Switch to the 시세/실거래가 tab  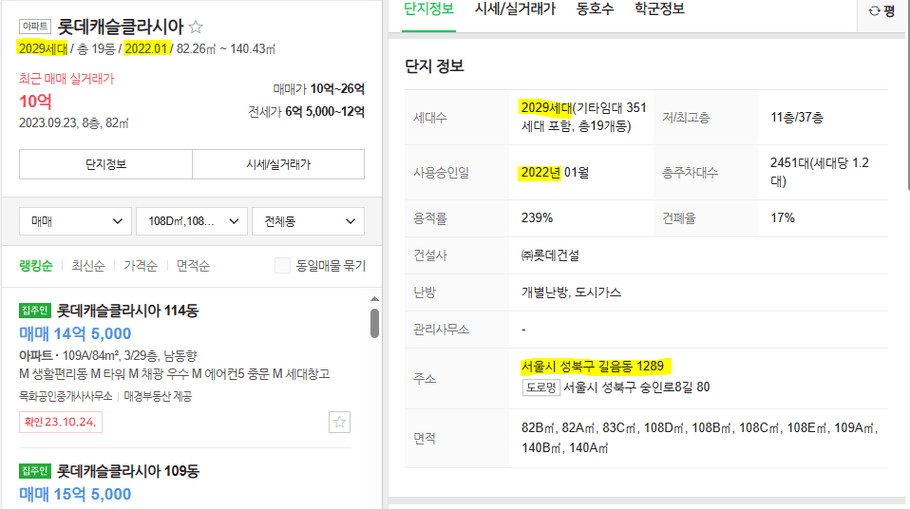click(515, 9)
